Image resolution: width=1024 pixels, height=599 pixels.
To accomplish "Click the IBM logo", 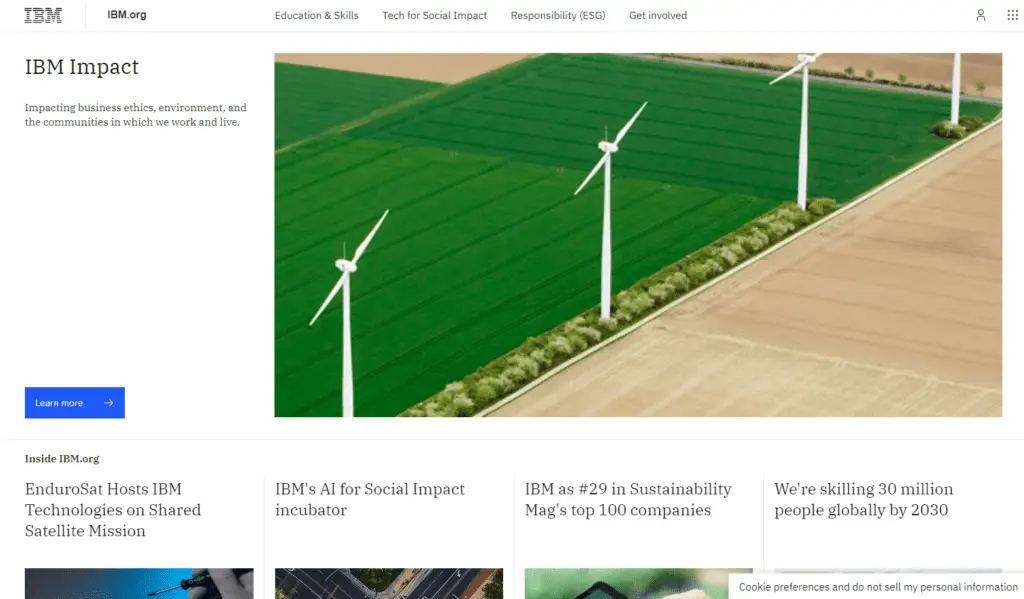I will (x=43, y=15).
